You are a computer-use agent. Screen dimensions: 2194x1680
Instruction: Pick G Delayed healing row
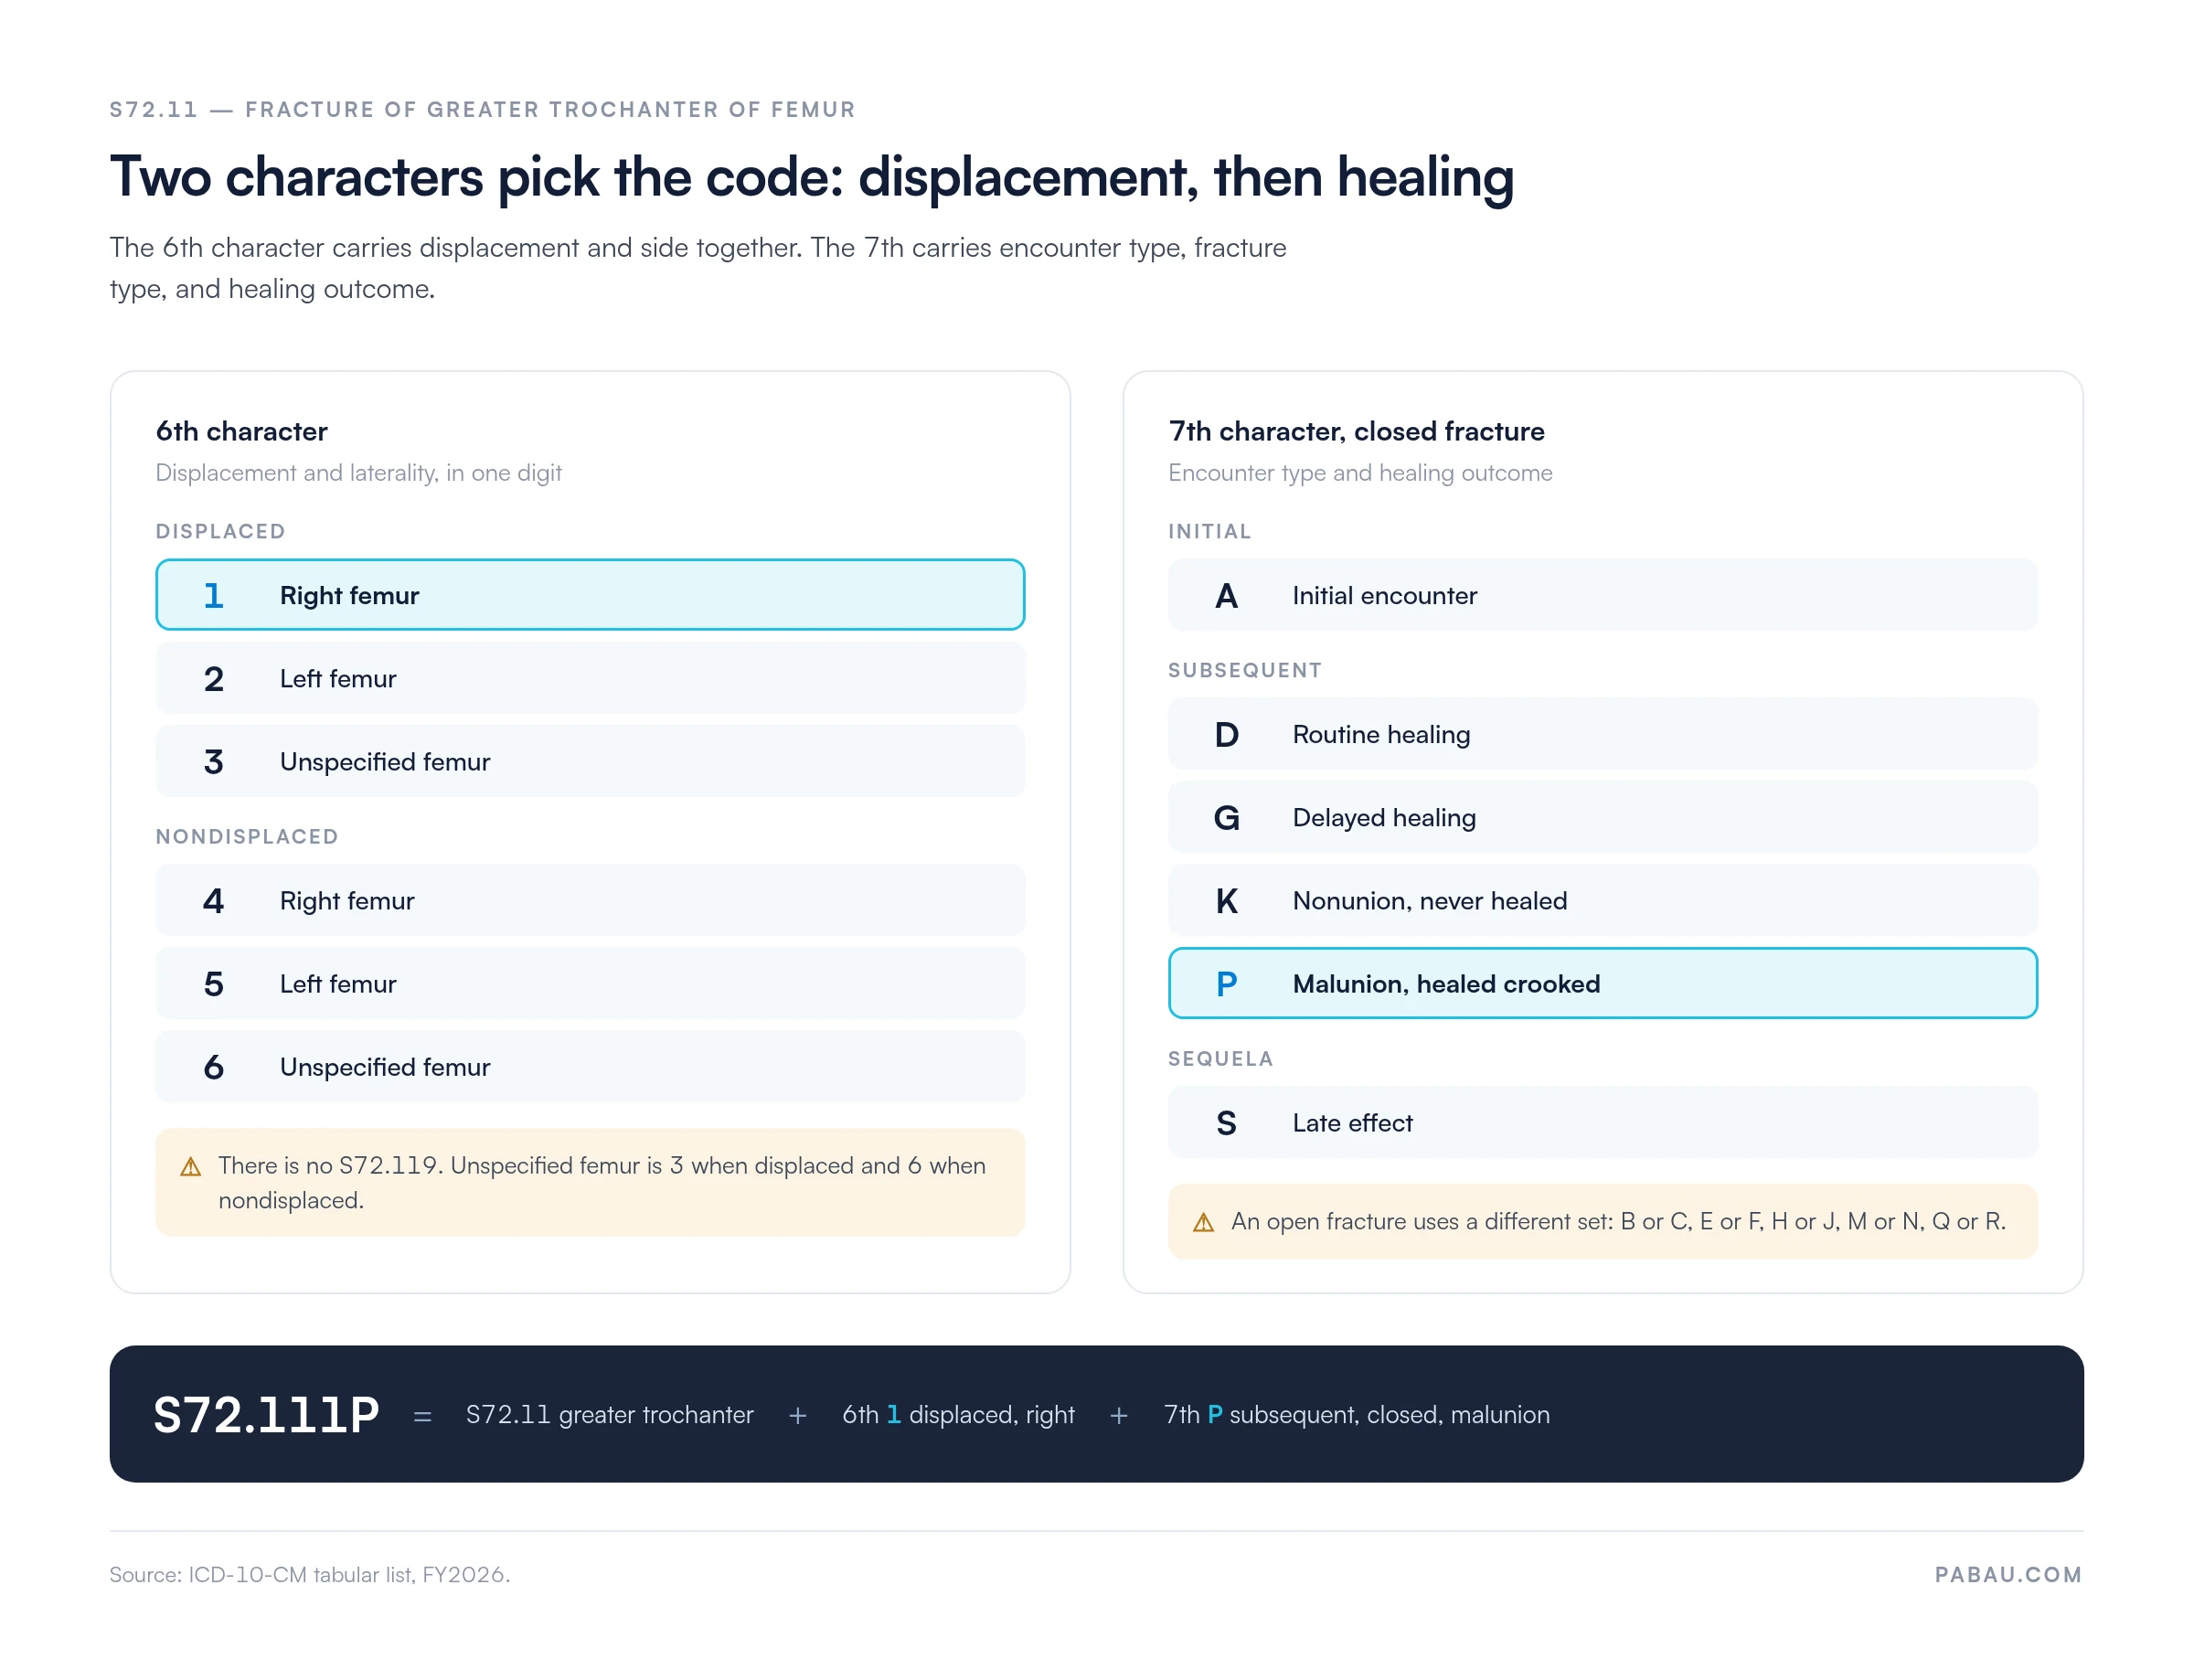click(1602, 817)
